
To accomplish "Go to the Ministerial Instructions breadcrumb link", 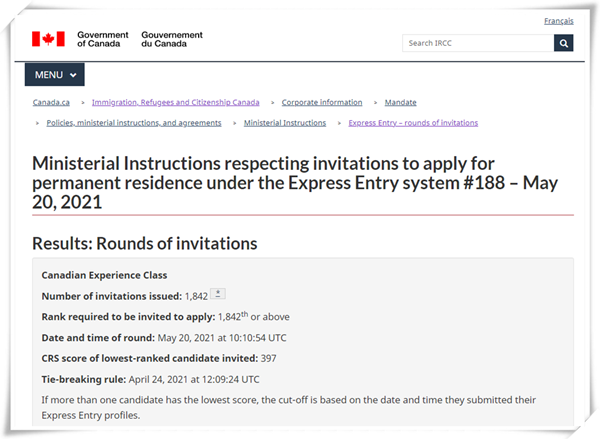I will coord(285,123).
